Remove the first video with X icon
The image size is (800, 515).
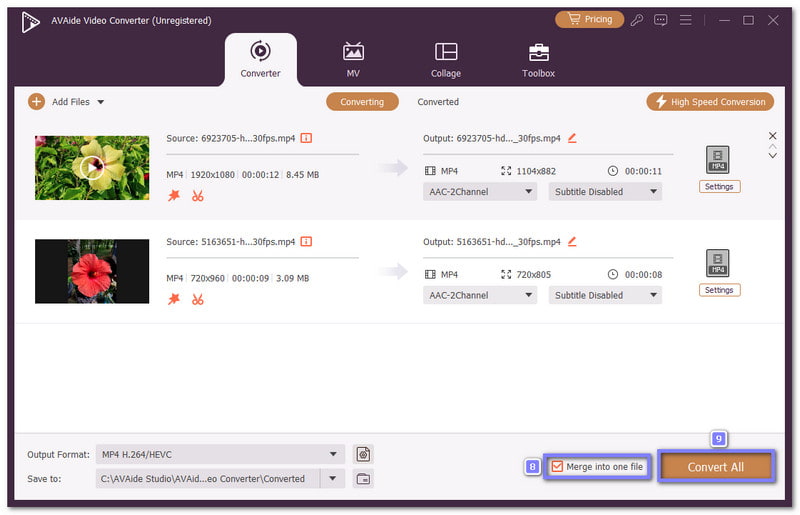pos(772,136)
